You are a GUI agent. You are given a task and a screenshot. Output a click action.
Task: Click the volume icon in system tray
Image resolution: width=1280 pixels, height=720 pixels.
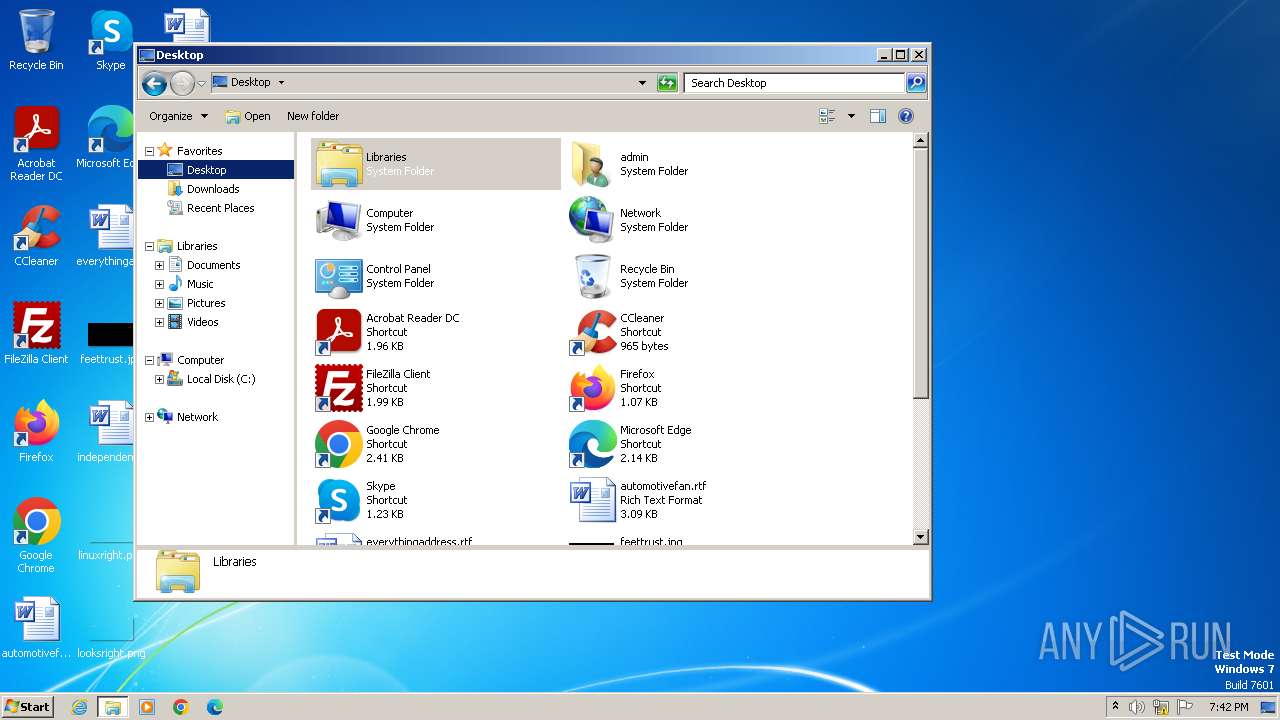click(1137, 707)
